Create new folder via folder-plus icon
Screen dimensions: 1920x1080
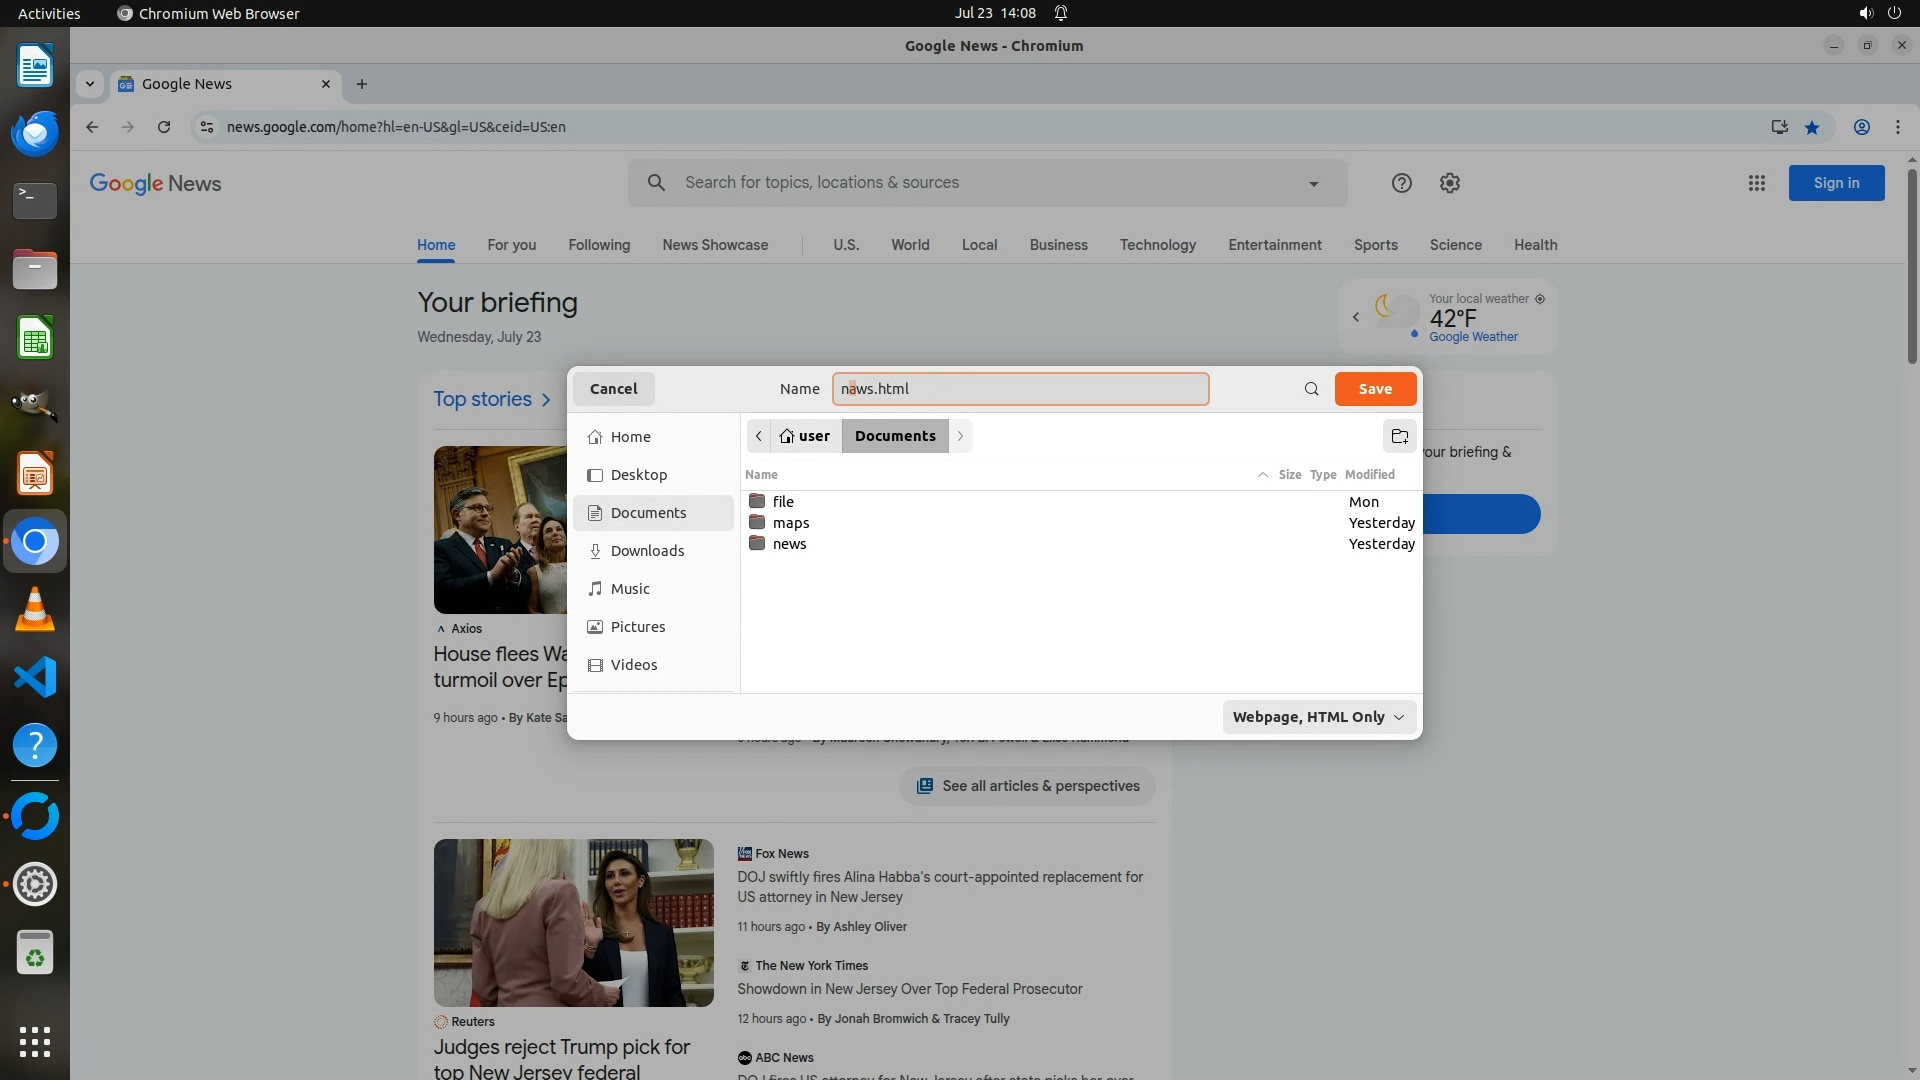1399,436
